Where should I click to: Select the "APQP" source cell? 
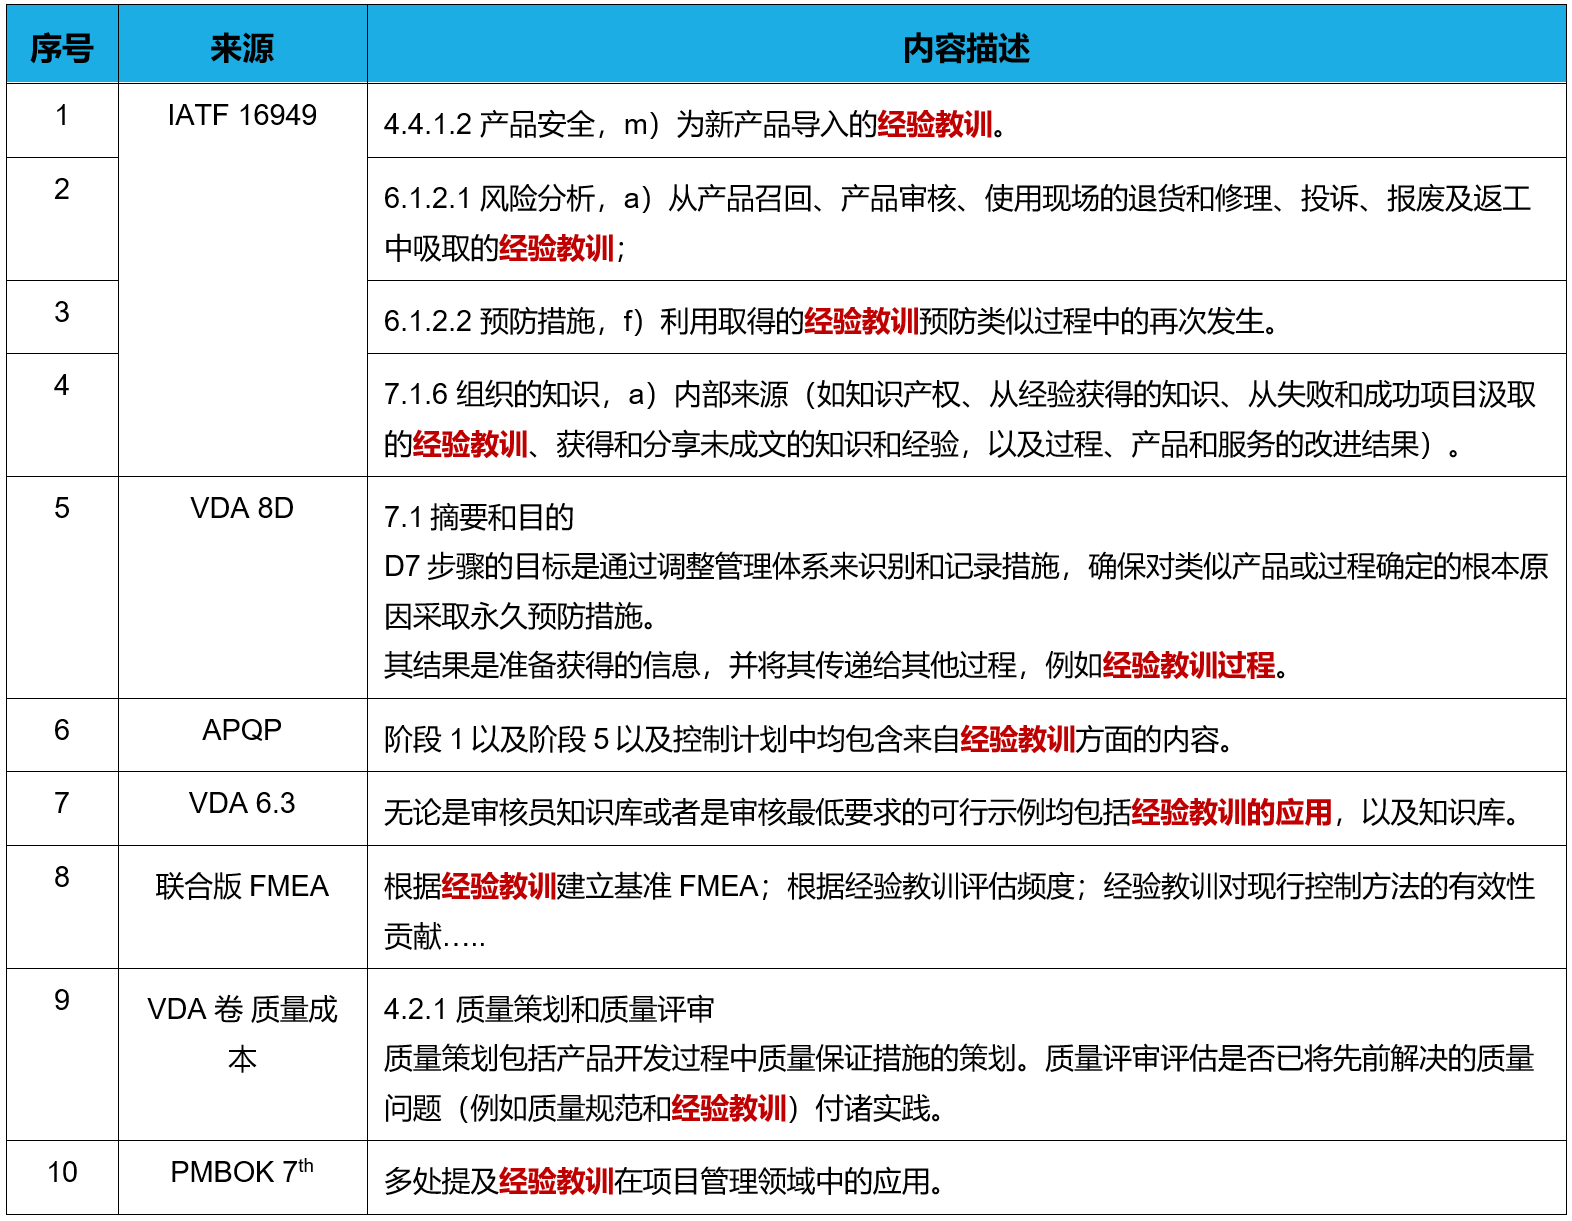click(242, 730)
